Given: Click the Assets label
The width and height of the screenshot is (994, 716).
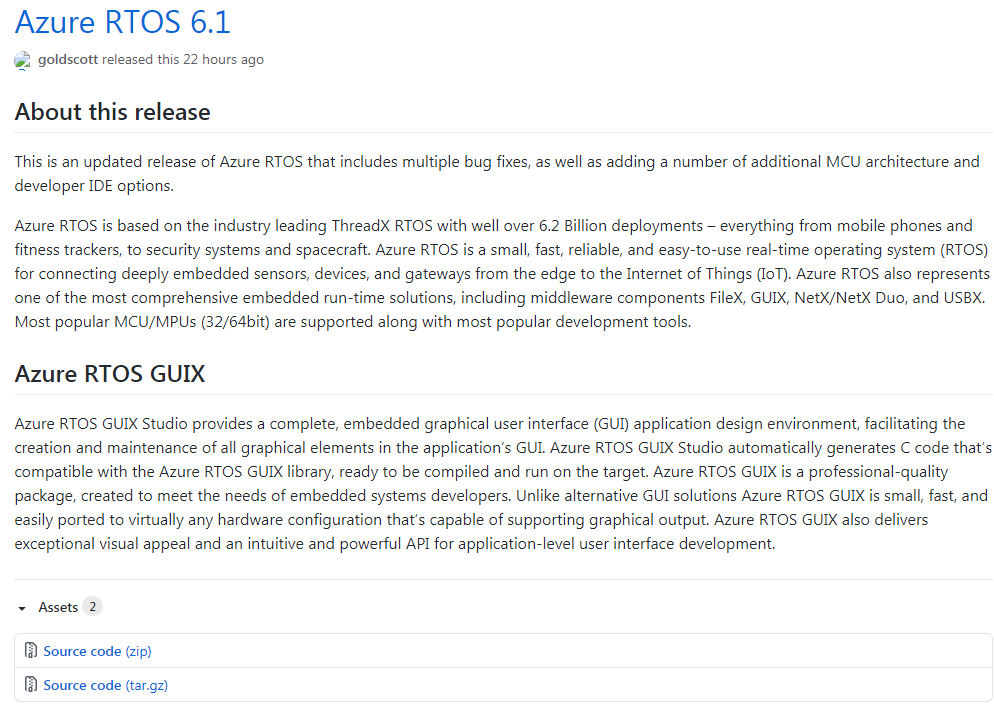Looking at the screenshot, I should (x=58, y=608).
